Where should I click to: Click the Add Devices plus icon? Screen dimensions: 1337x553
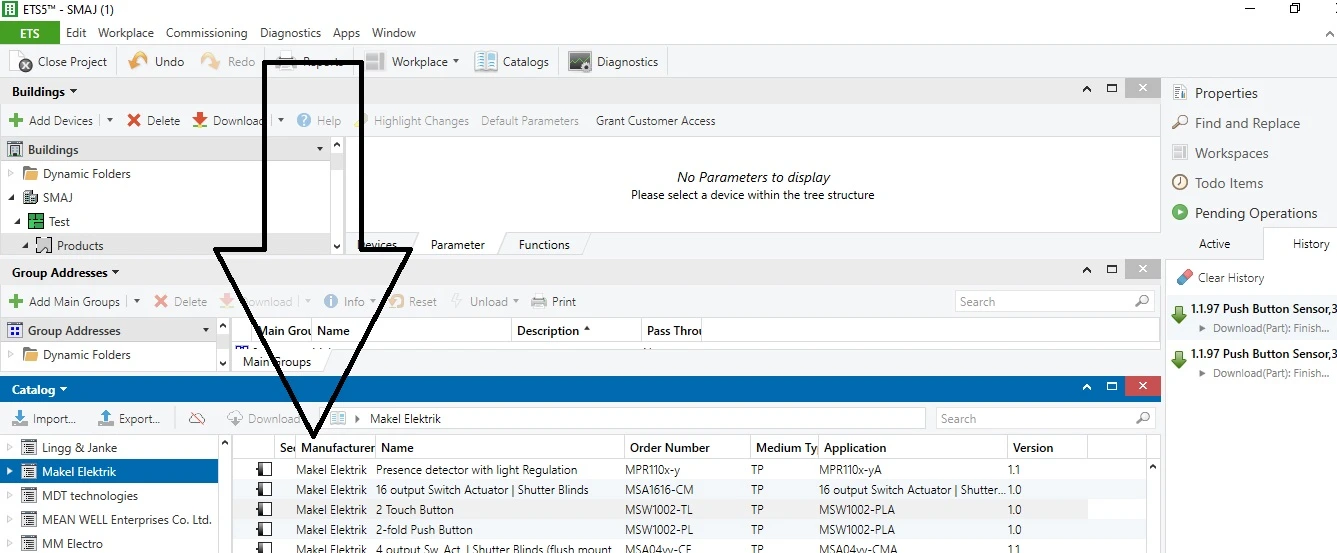pos(16,120)
